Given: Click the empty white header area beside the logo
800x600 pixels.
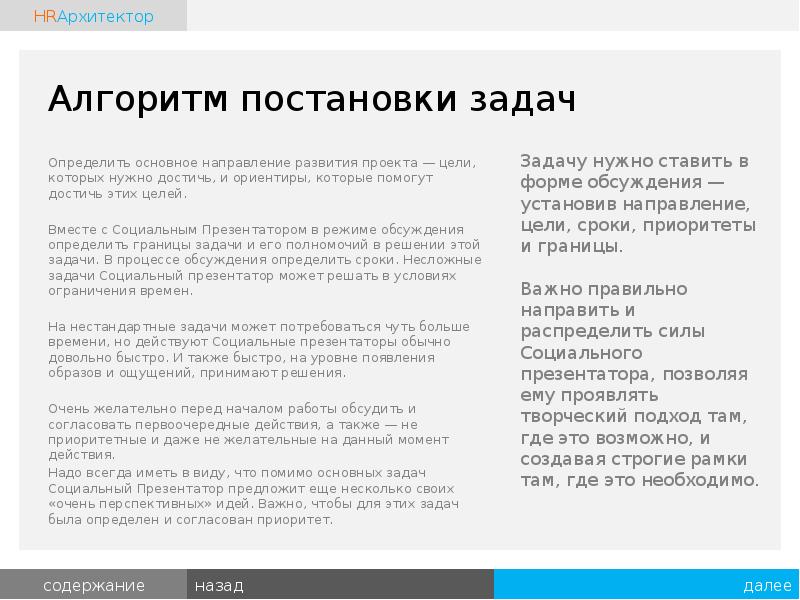Looking at the screenshot, I should point(490,15).
